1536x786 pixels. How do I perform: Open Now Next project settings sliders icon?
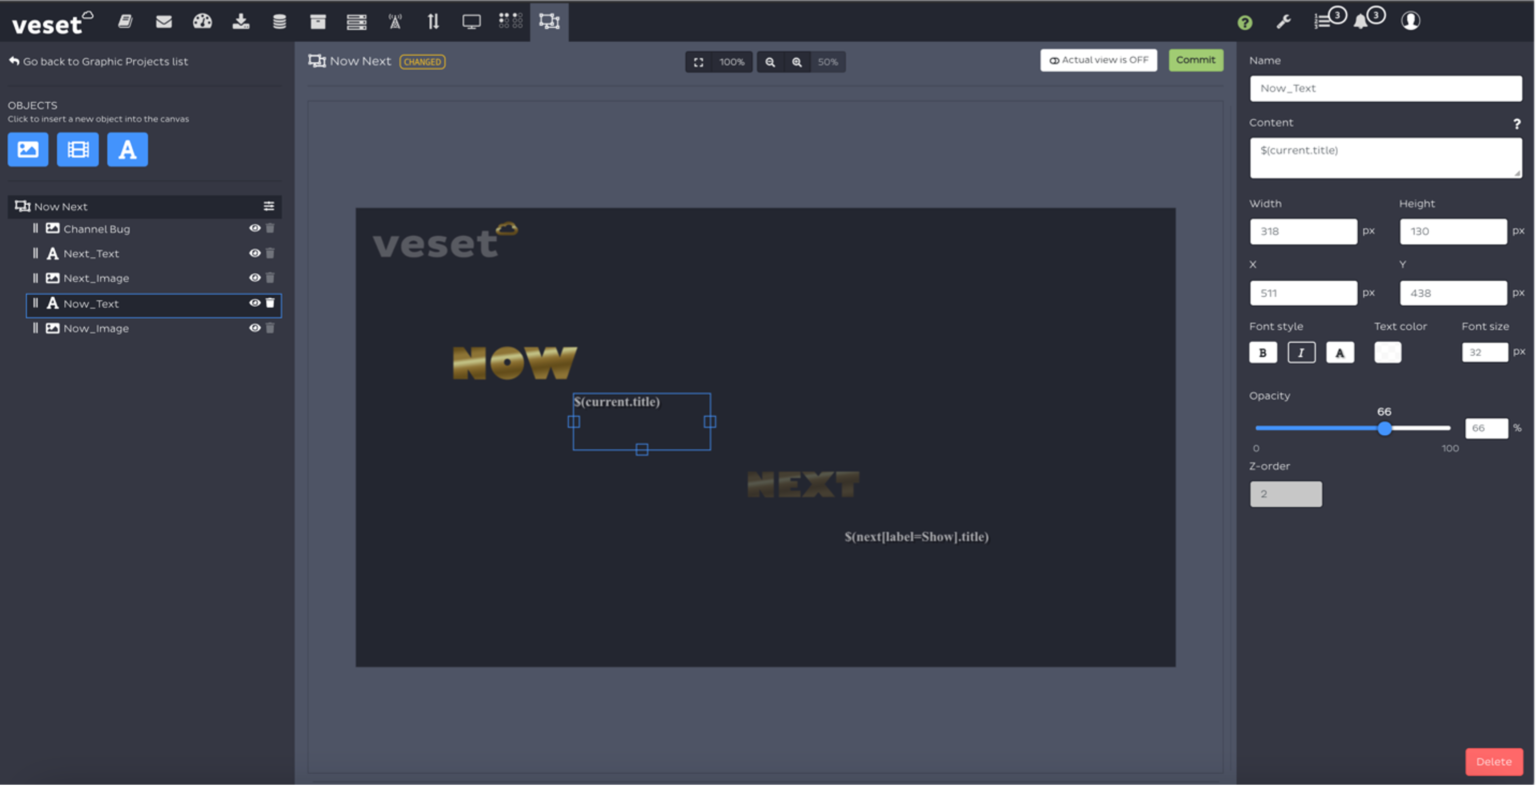(269, 207)
